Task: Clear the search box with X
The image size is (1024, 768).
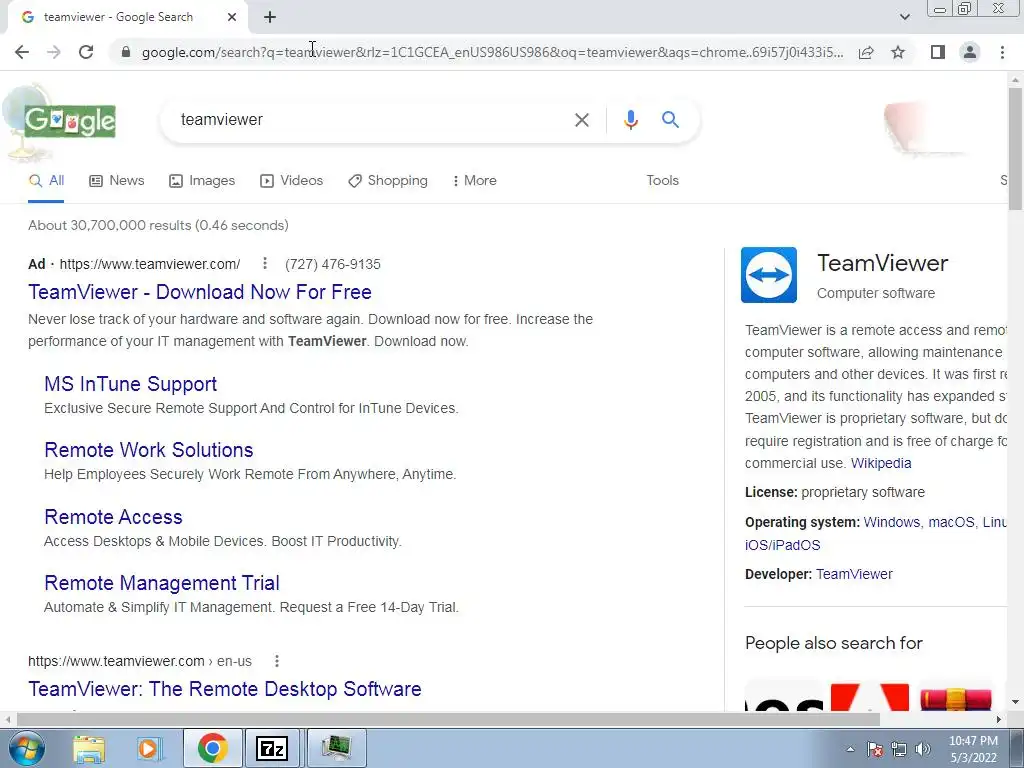Action: tap(581, 120)
